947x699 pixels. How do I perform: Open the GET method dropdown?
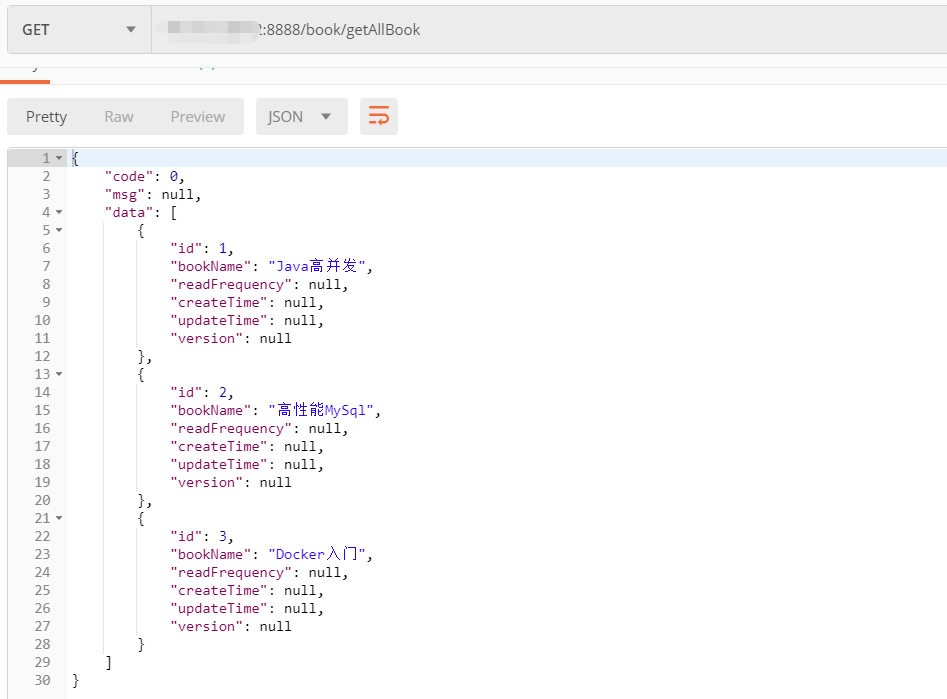[79, 30]
